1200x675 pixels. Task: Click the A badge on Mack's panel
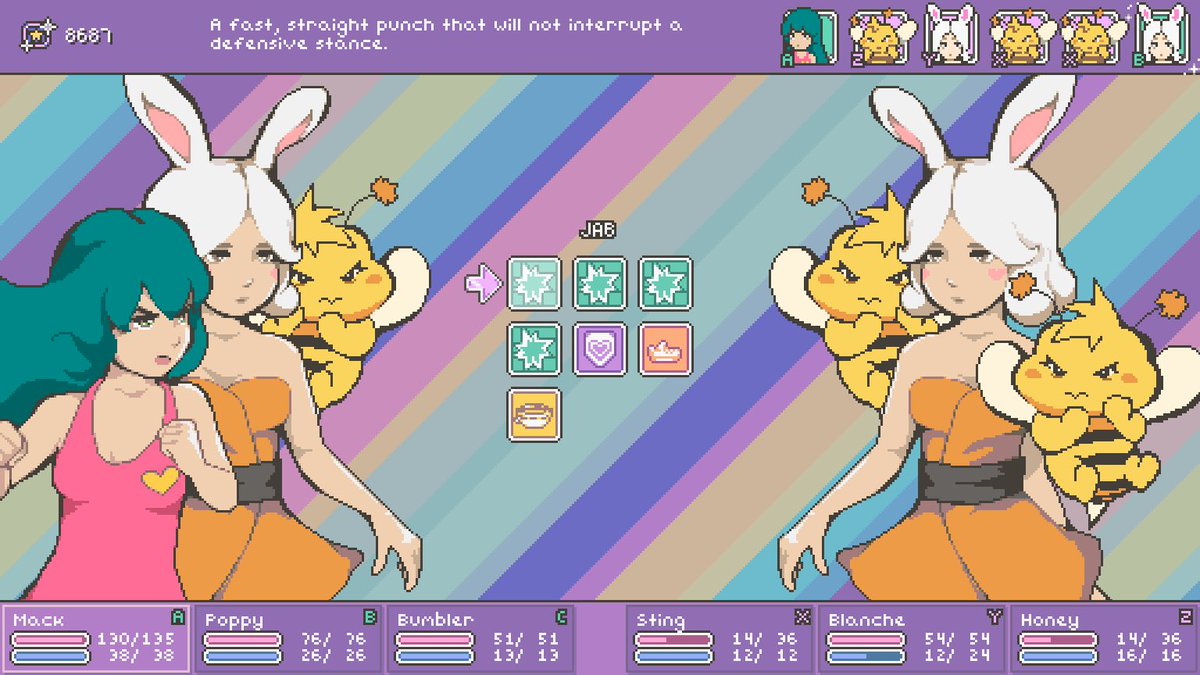coord(178,617)
